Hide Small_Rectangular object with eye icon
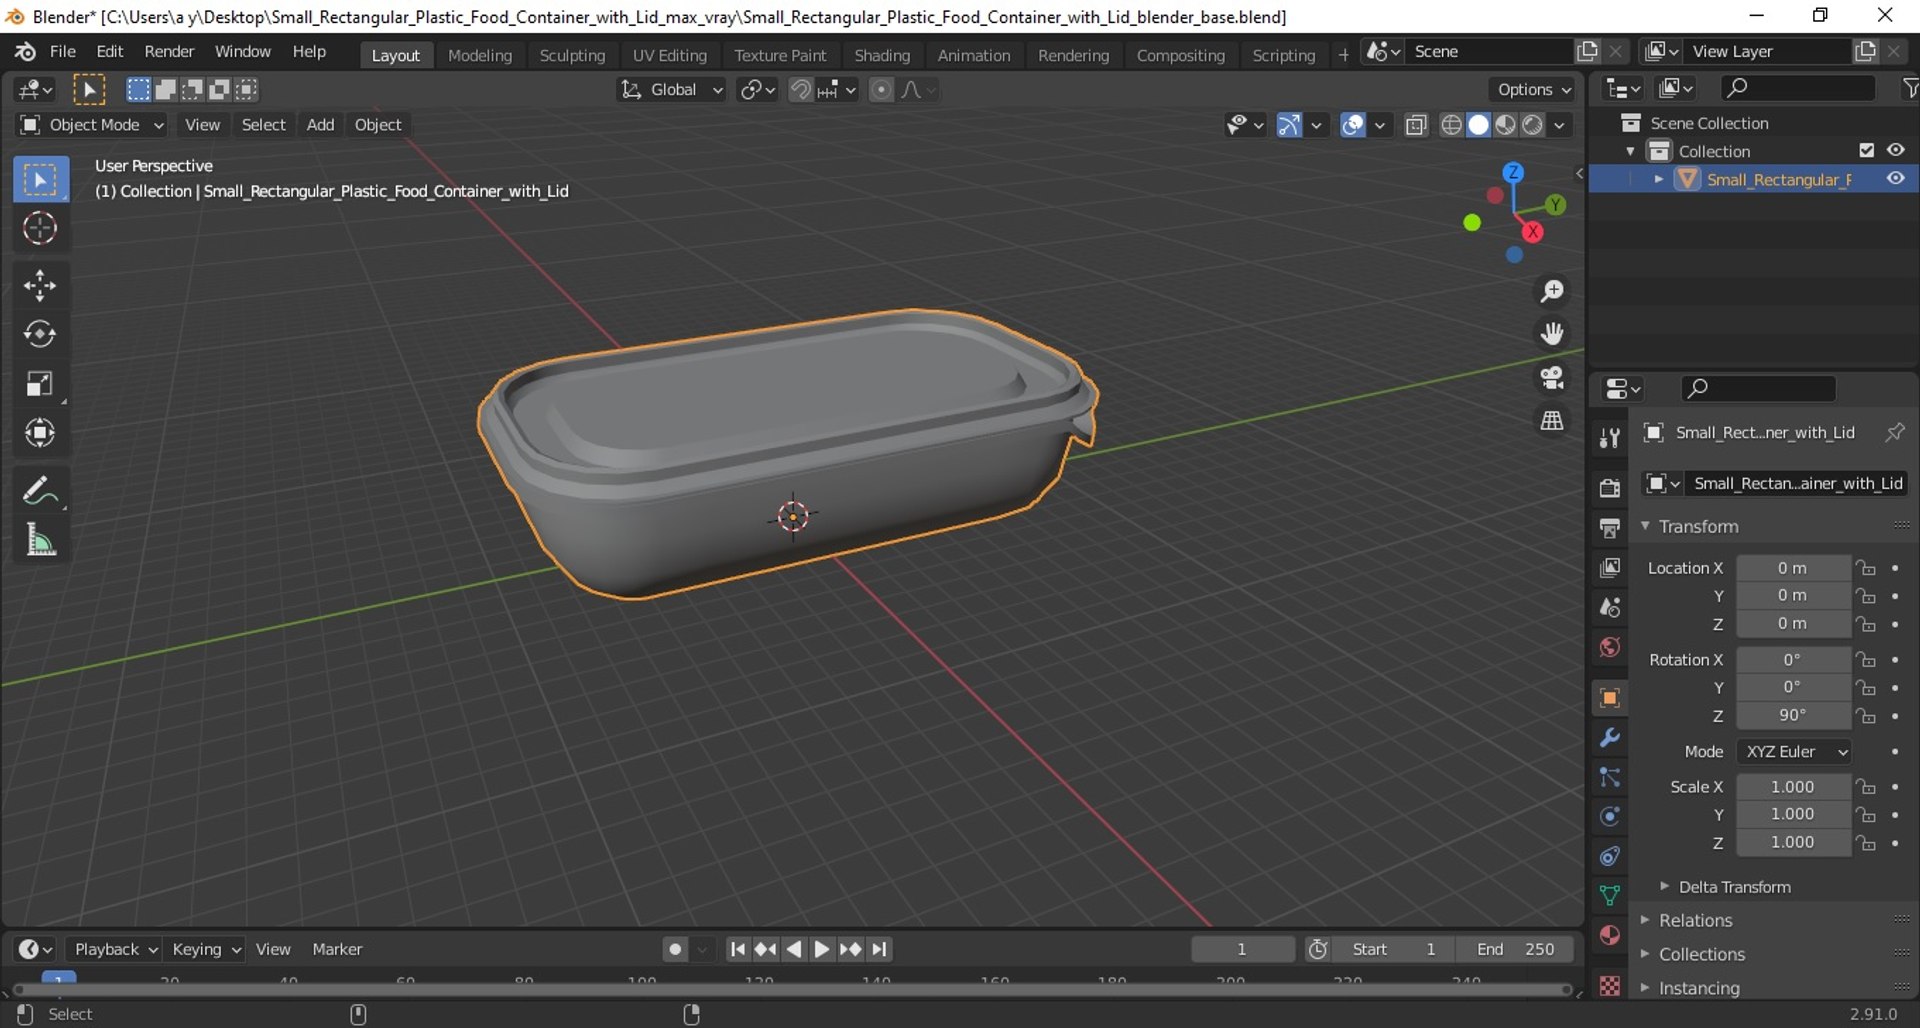 1895,179
